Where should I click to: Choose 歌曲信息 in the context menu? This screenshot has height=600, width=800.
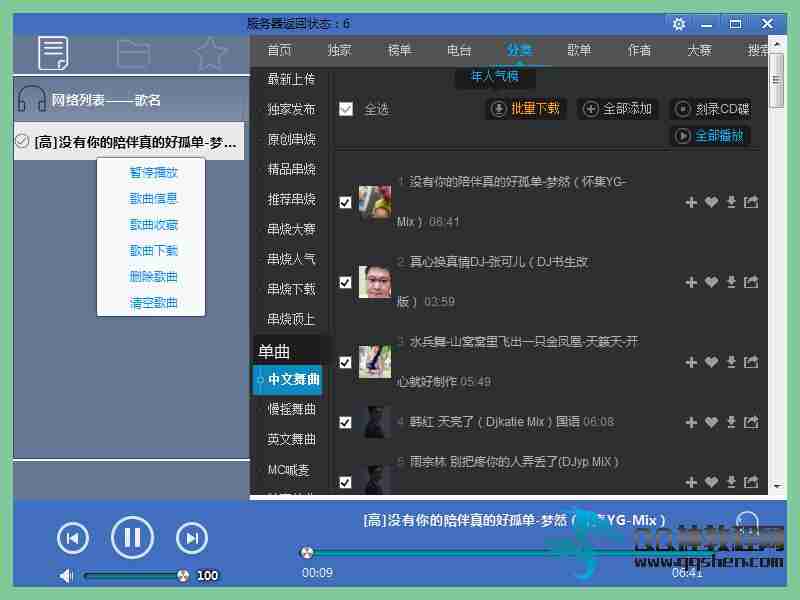[153, 198]
